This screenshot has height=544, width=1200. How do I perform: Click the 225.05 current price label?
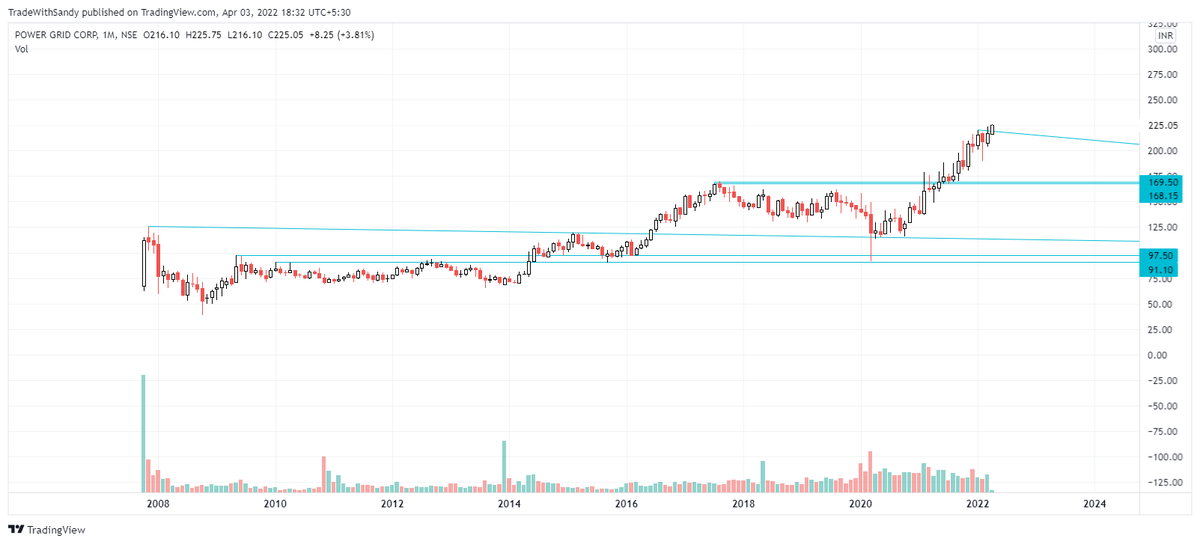pyautogui.click(x=1161, y=126)
